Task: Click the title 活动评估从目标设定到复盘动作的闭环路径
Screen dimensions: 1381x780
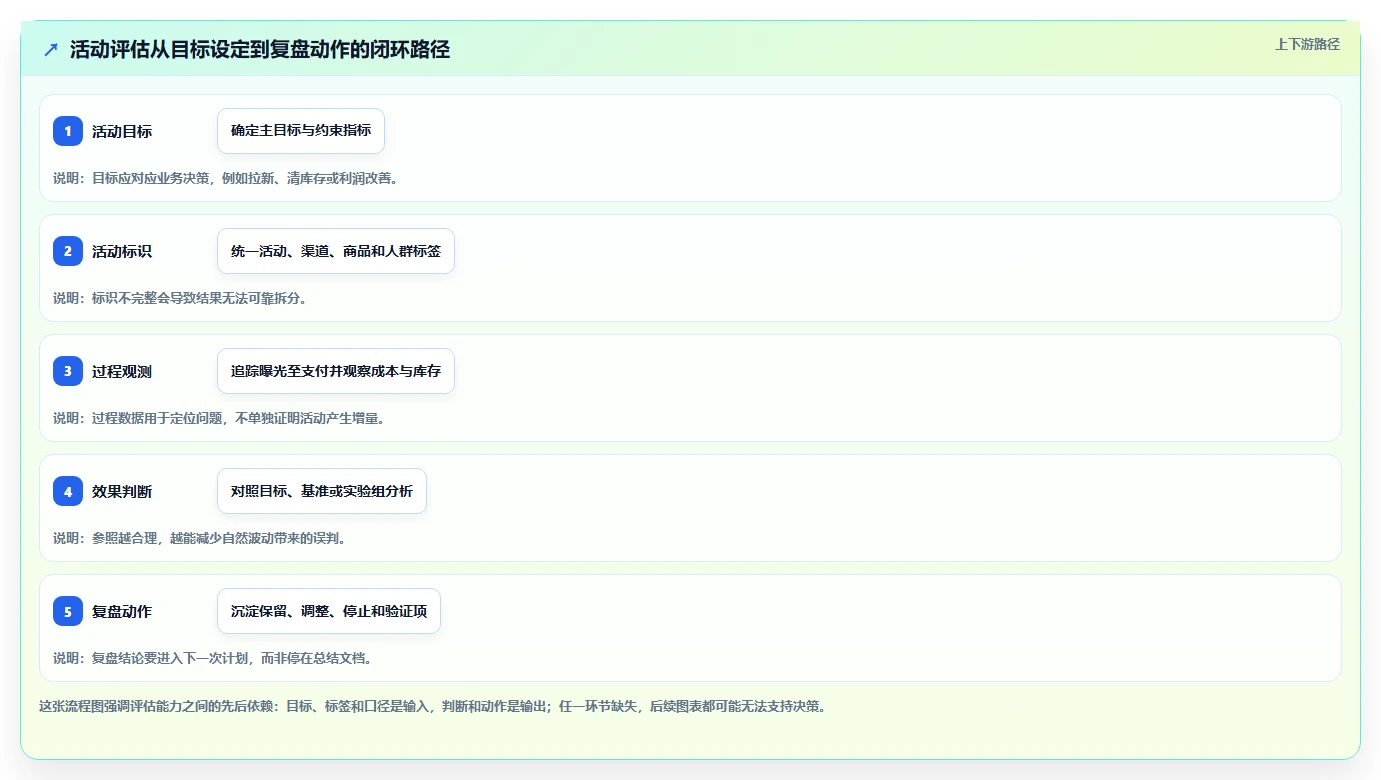Action: [260, 50]
